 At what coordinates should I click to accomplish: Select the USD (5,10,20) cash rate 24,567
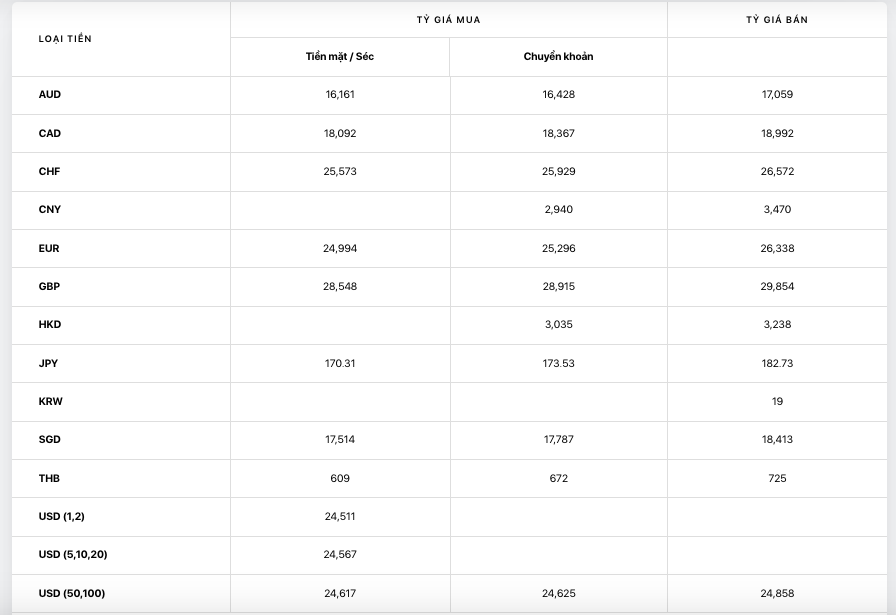[x=340, y=555]
